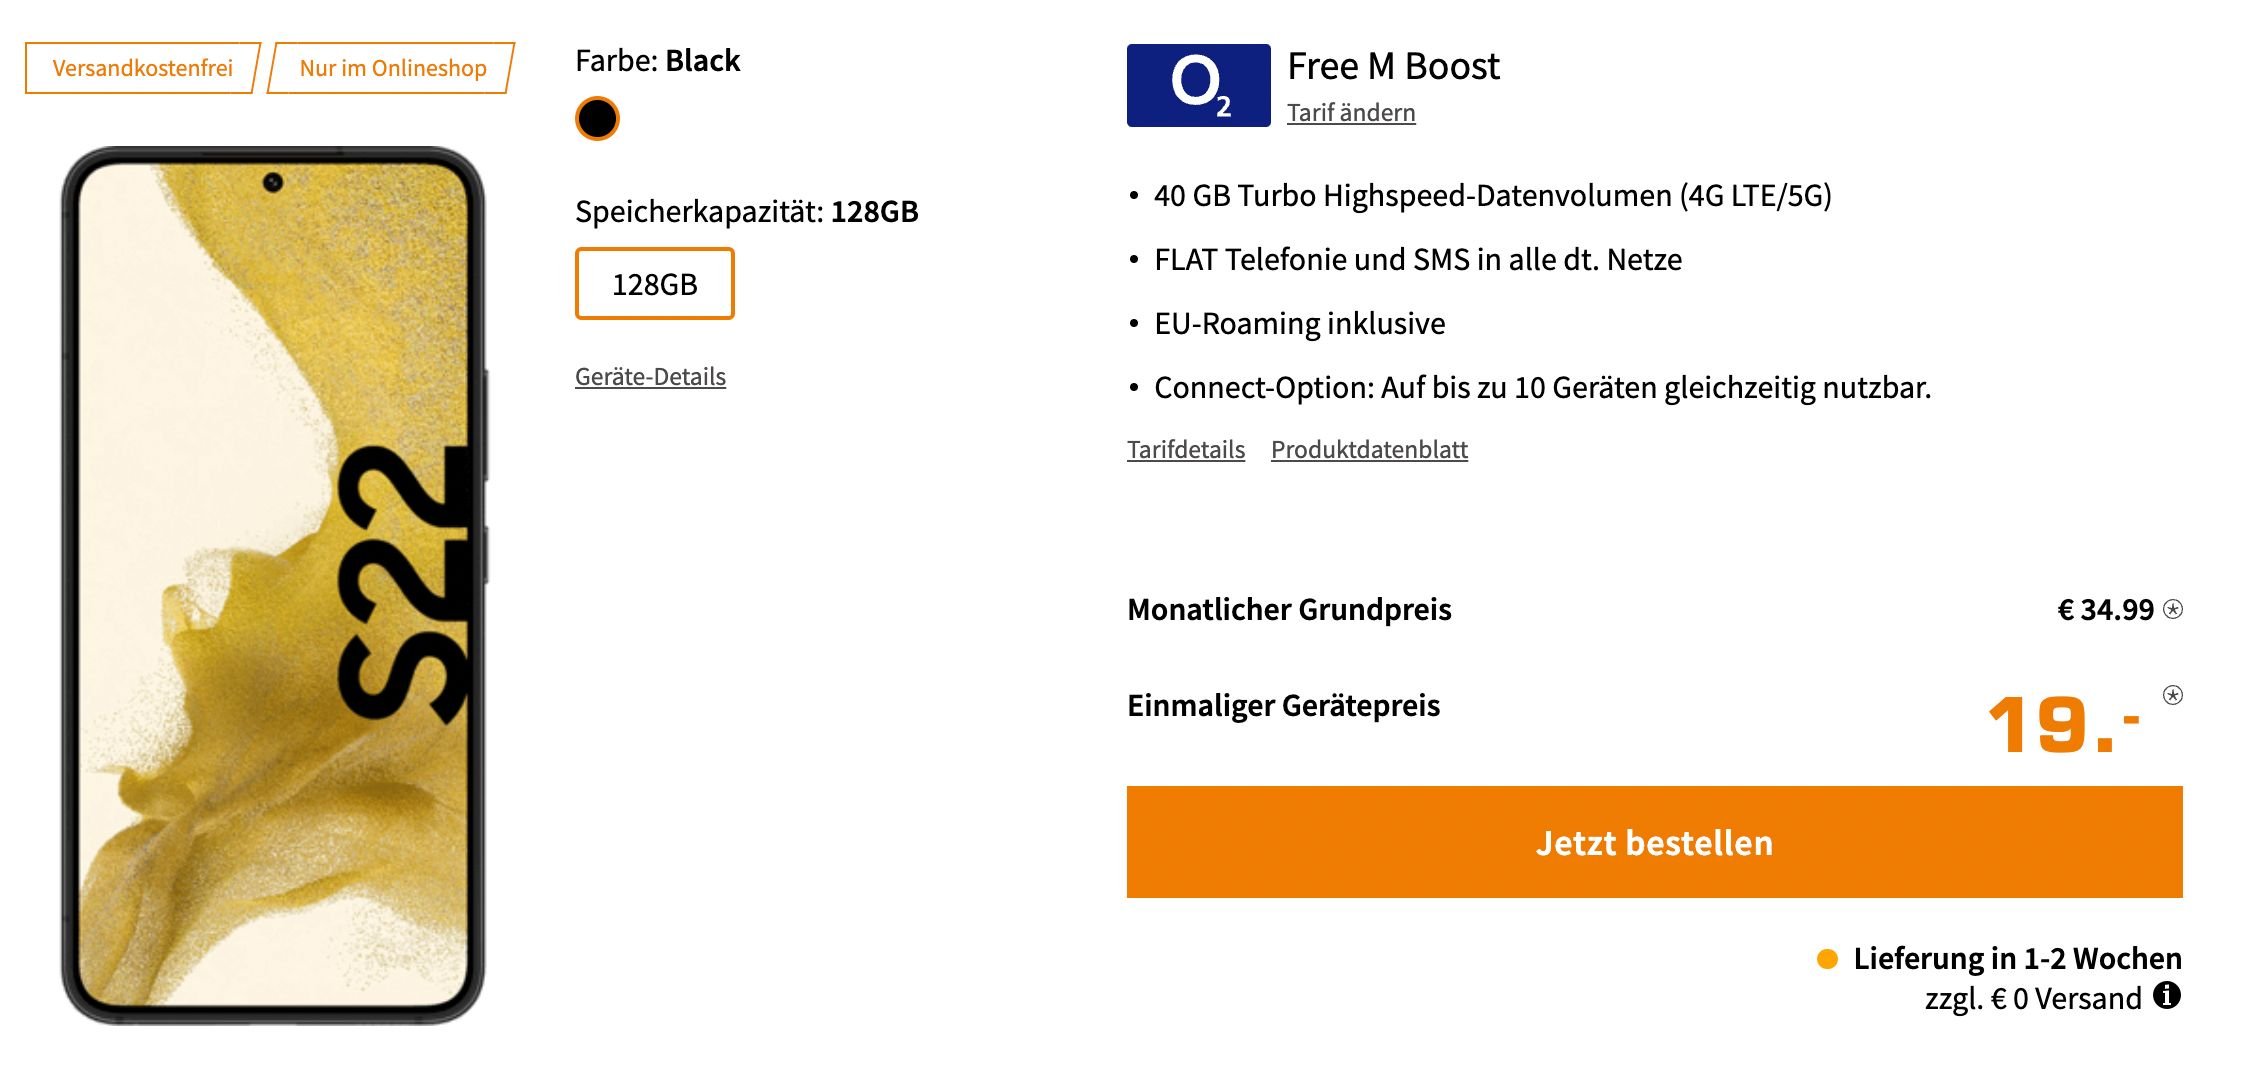Click the O2 carrier logo
The height and width of the screenshot is (1068, 2250).
tap(1198, 85)
